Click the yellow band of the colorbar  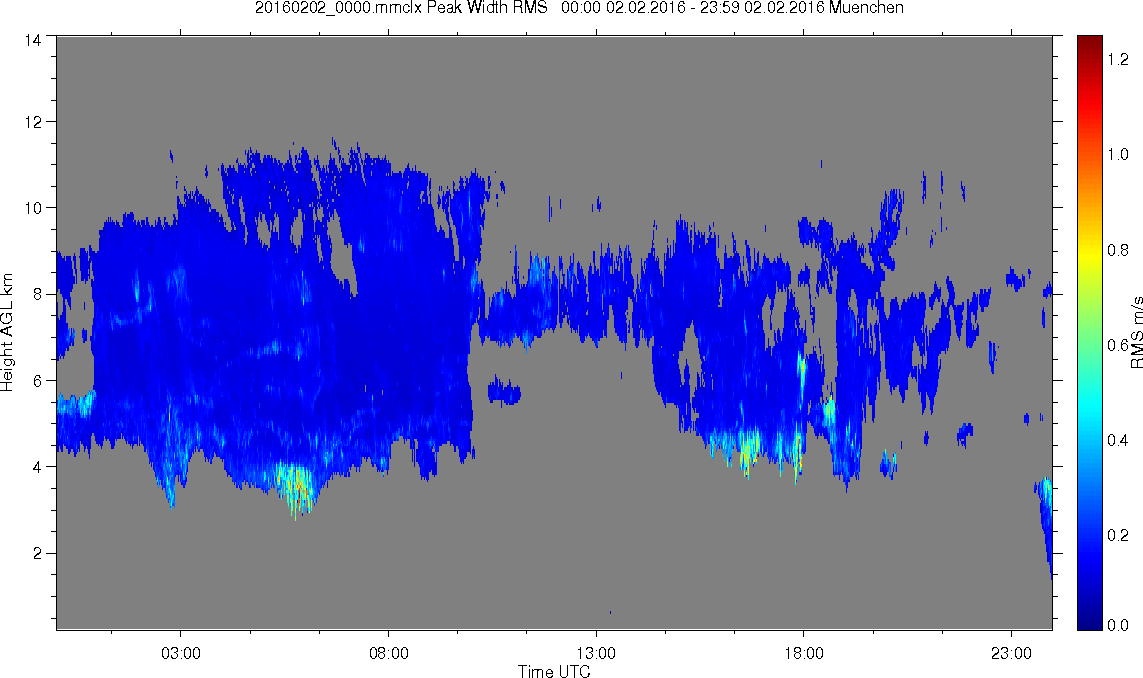pyautogui.click(x=1090, y=250)
